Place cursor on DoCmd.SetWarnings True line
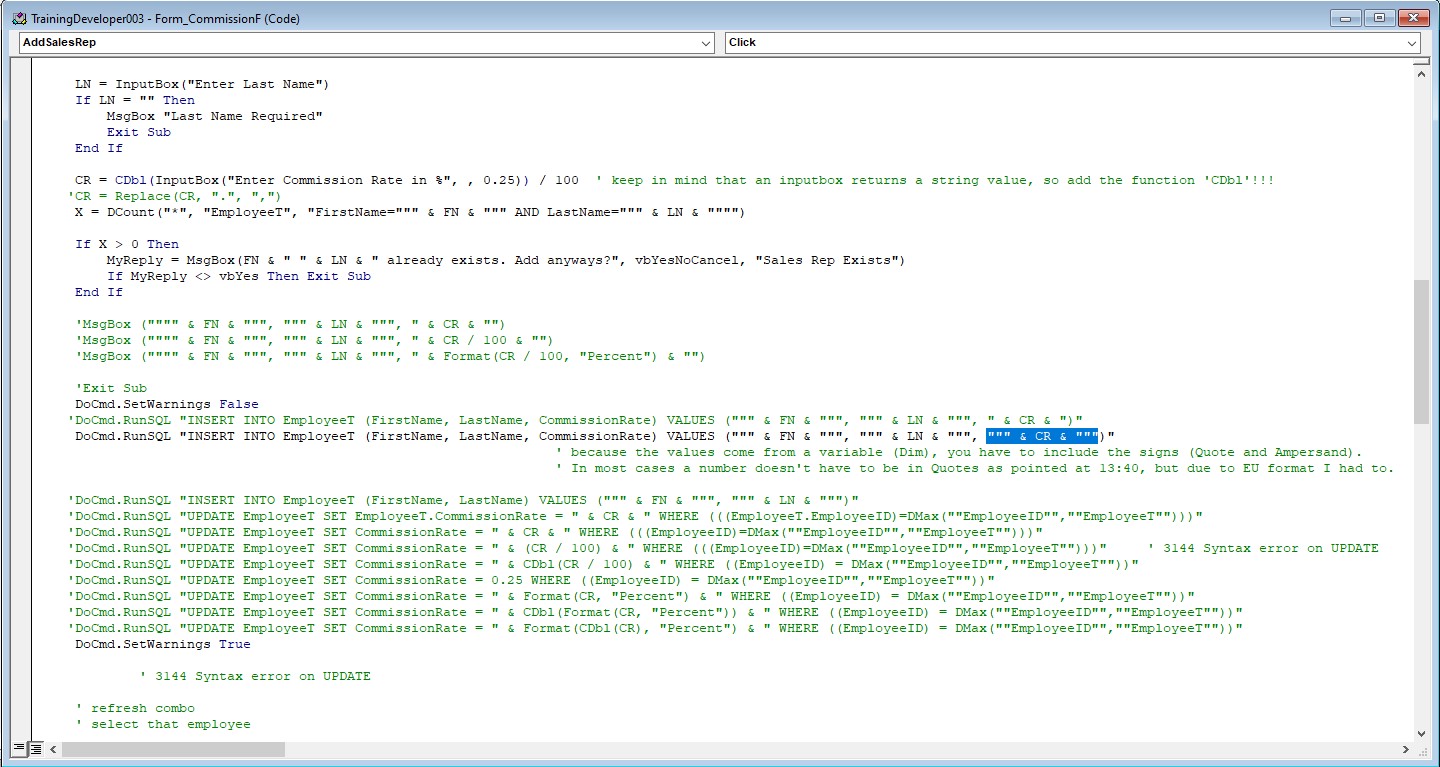This screenshot has height=767, width=1440. click(x=162, y=644)
